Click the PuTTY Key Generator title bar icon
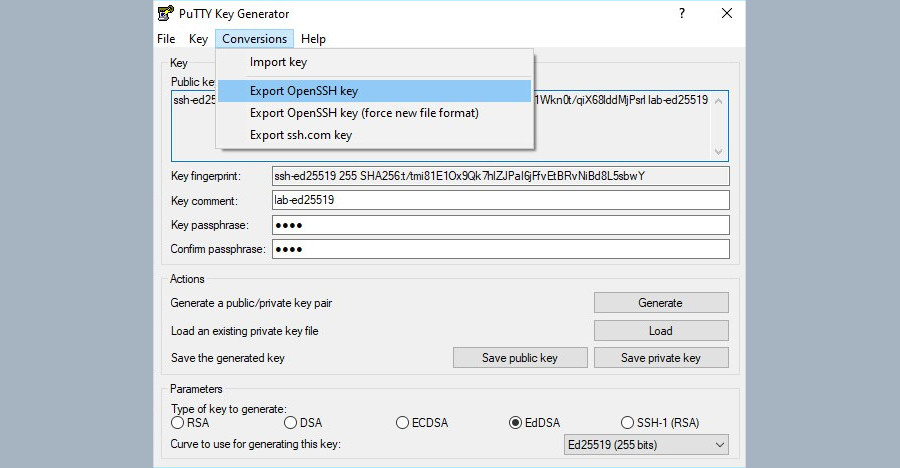The height and width of the screenshot is (468, 900). coord(165,13)
